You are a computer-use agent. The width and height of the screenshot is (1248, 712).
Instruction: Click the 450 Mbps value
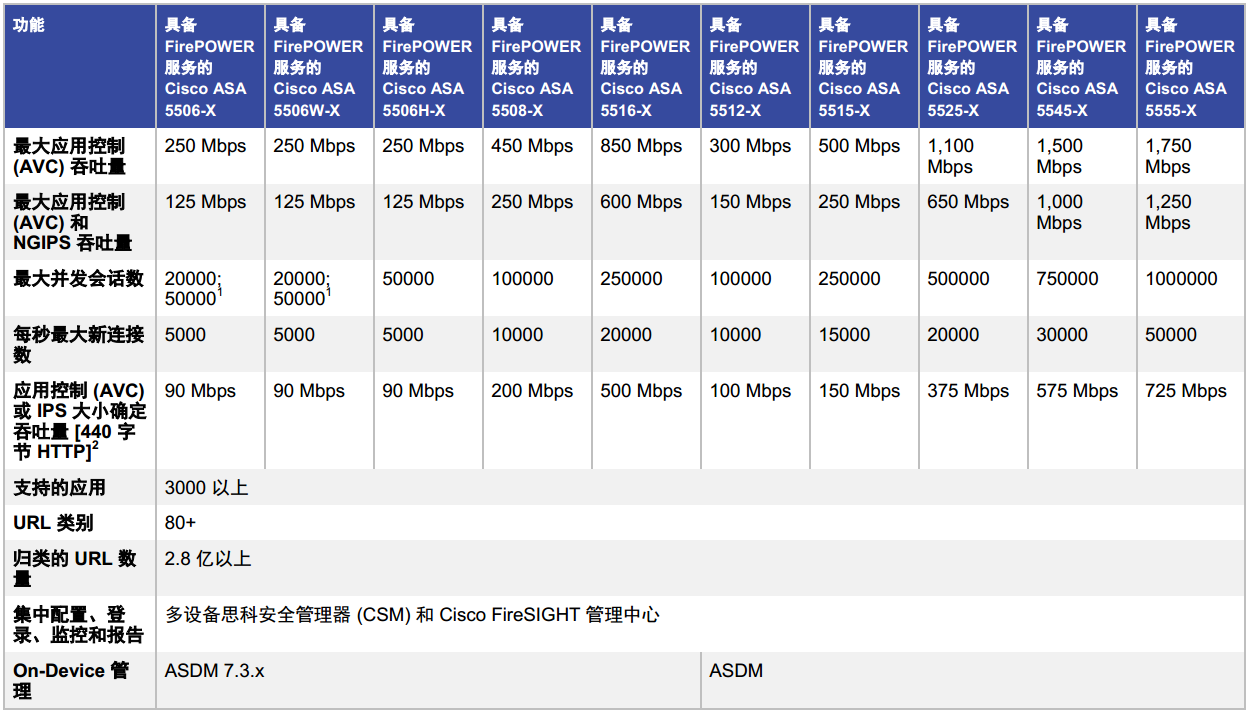coord(533,146)
